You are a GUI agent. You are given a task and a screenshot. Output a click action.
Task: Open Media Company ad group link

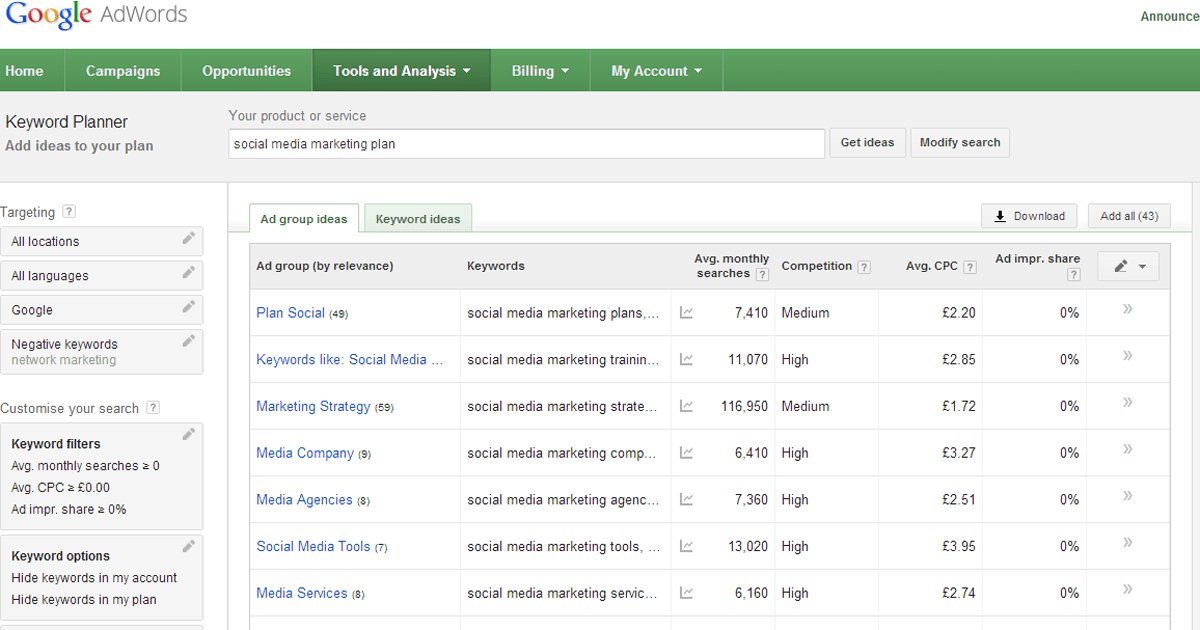coord(305,453)
